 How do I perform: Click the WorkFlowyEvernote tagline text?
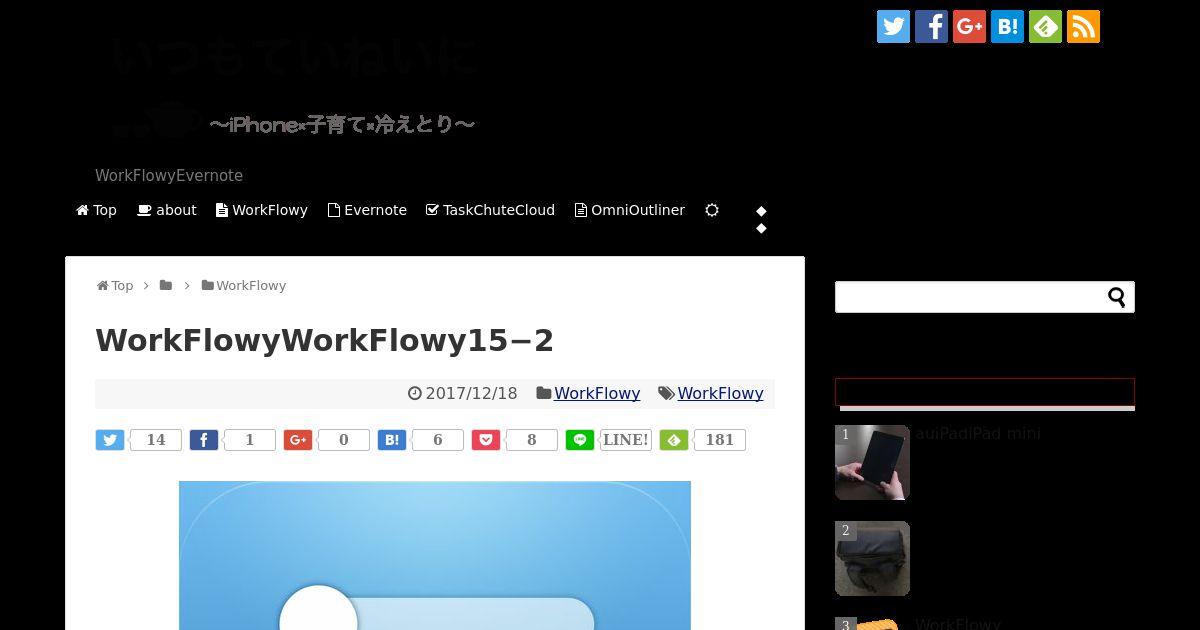(169, 175)
